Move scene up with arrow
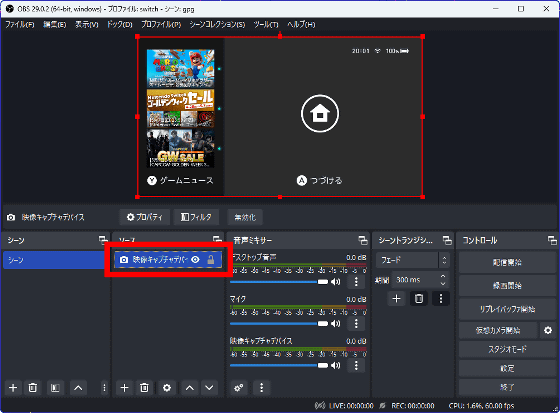Viewport: 560px width, 413px height. [78, 388]
